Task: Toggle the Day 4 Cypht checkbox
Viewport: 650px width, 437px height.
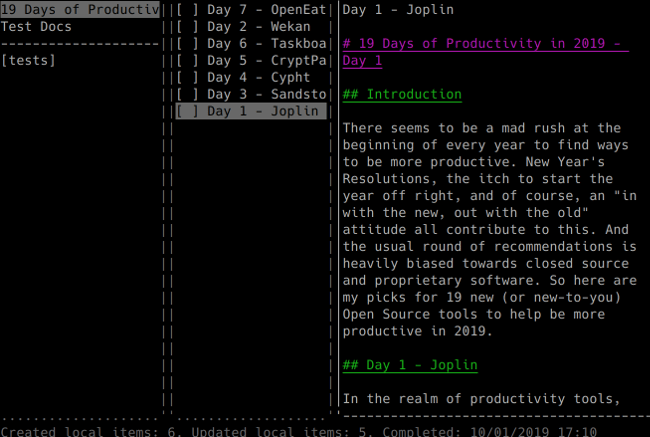Action: pos(187,78)
